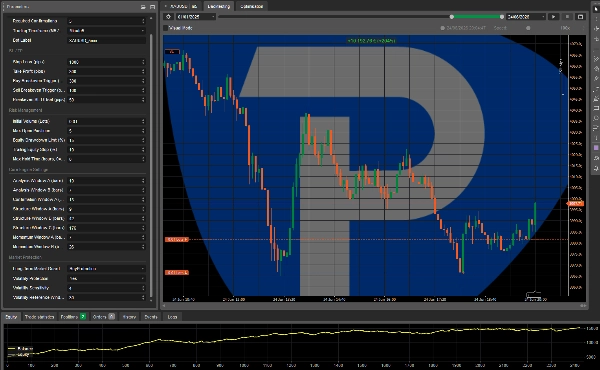Open the backtest start date dropdown
This screenshot has width=600, height=370.
coord(196,17)
